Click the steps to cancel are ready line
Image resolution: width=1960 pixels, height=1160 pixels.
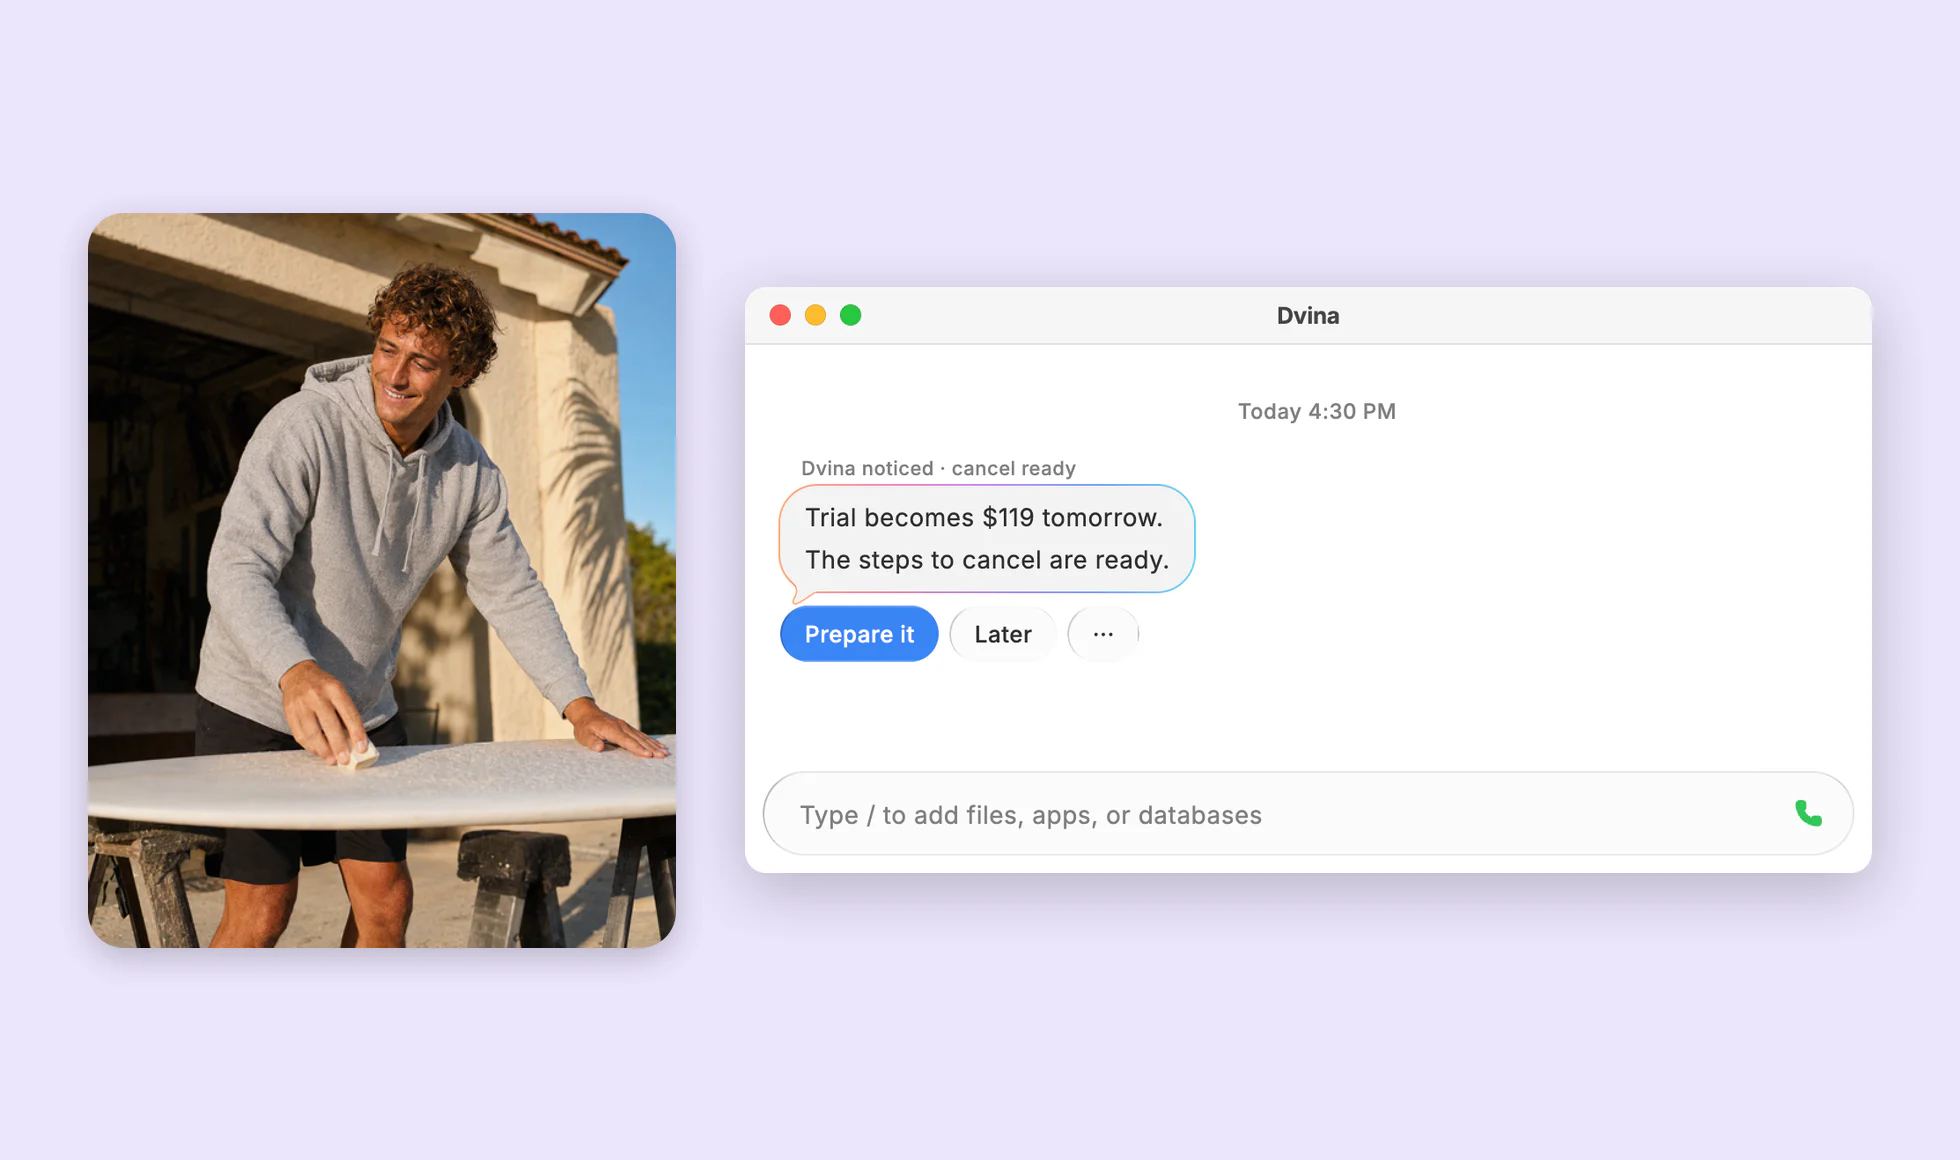click(987, 560)
